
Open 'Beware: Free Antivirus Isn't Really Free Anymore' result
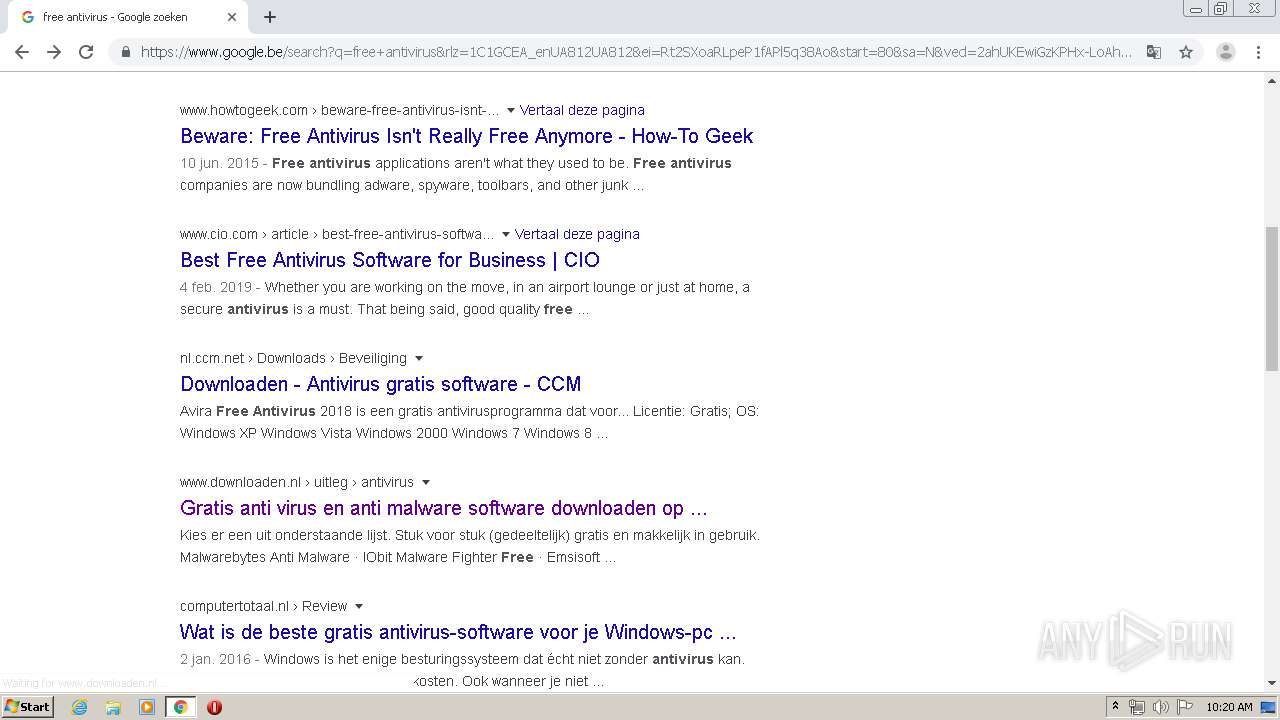click(x=466, y=136)
